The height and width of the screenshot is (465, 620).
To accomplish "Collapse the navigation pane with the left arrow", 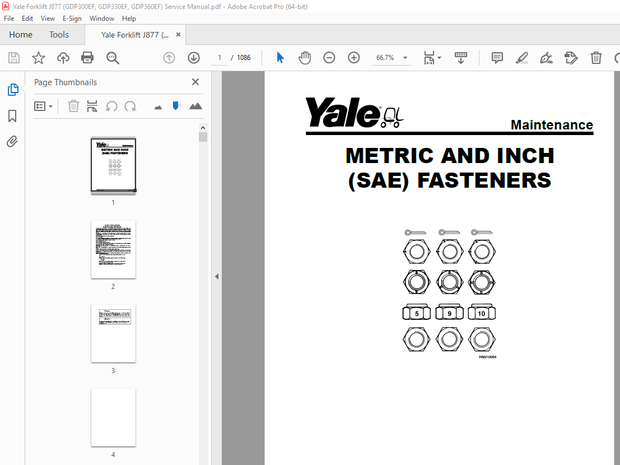I will click(x=217, y=276).
